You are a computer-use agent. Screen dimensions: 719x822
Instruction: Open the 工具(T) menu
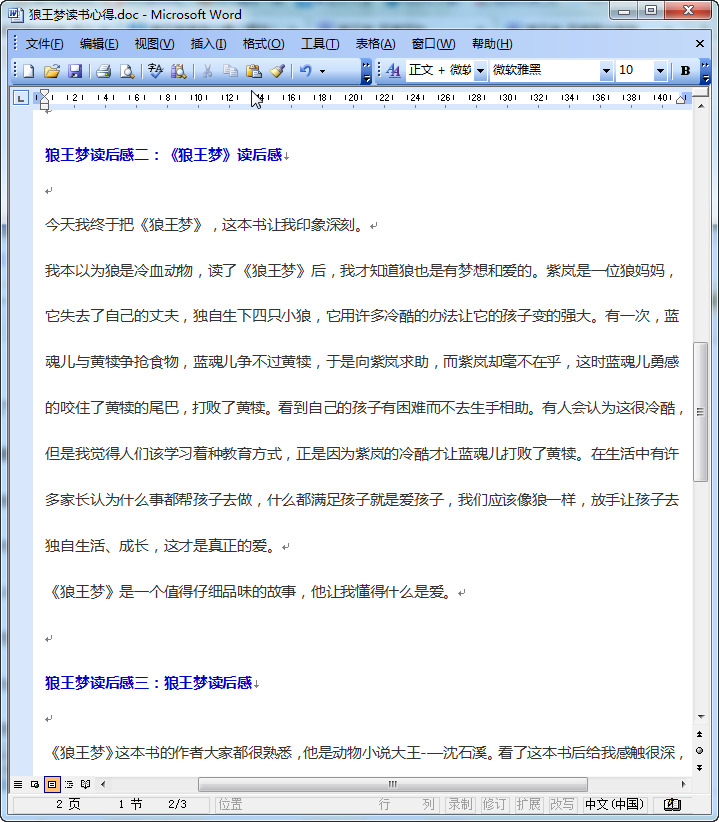[320, 44]
